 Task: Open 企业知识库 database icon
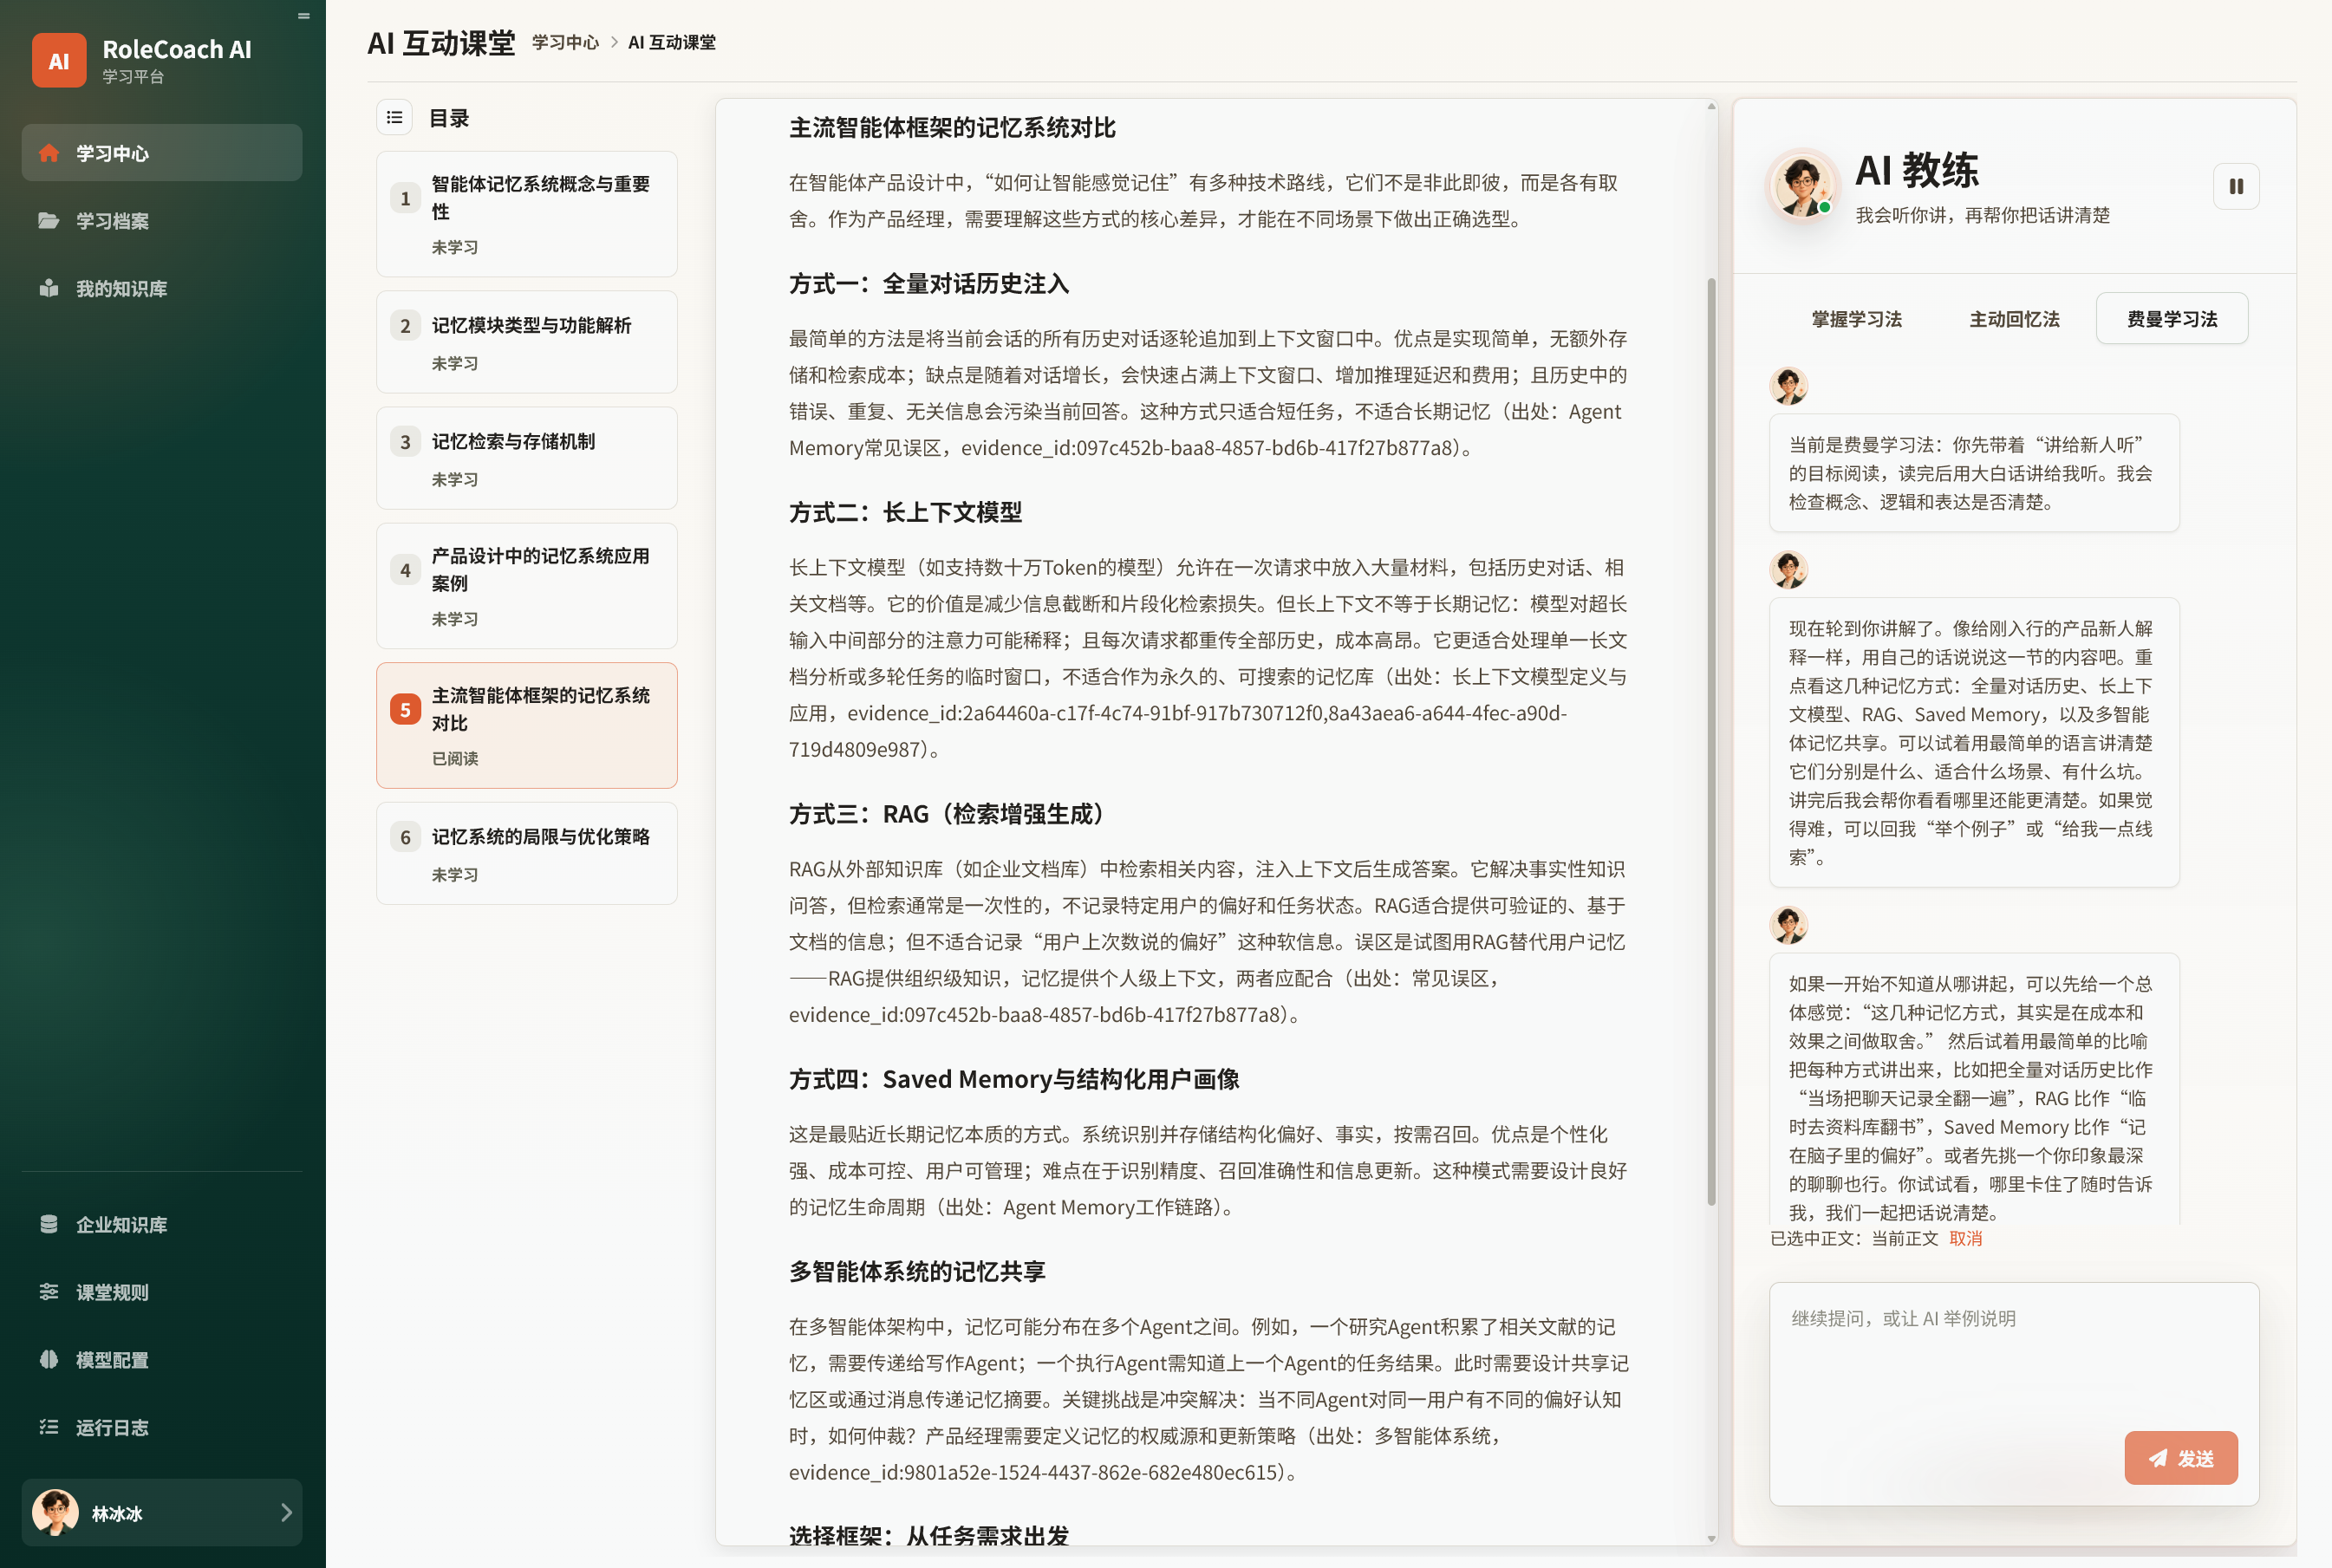(x=49, y=1224)
